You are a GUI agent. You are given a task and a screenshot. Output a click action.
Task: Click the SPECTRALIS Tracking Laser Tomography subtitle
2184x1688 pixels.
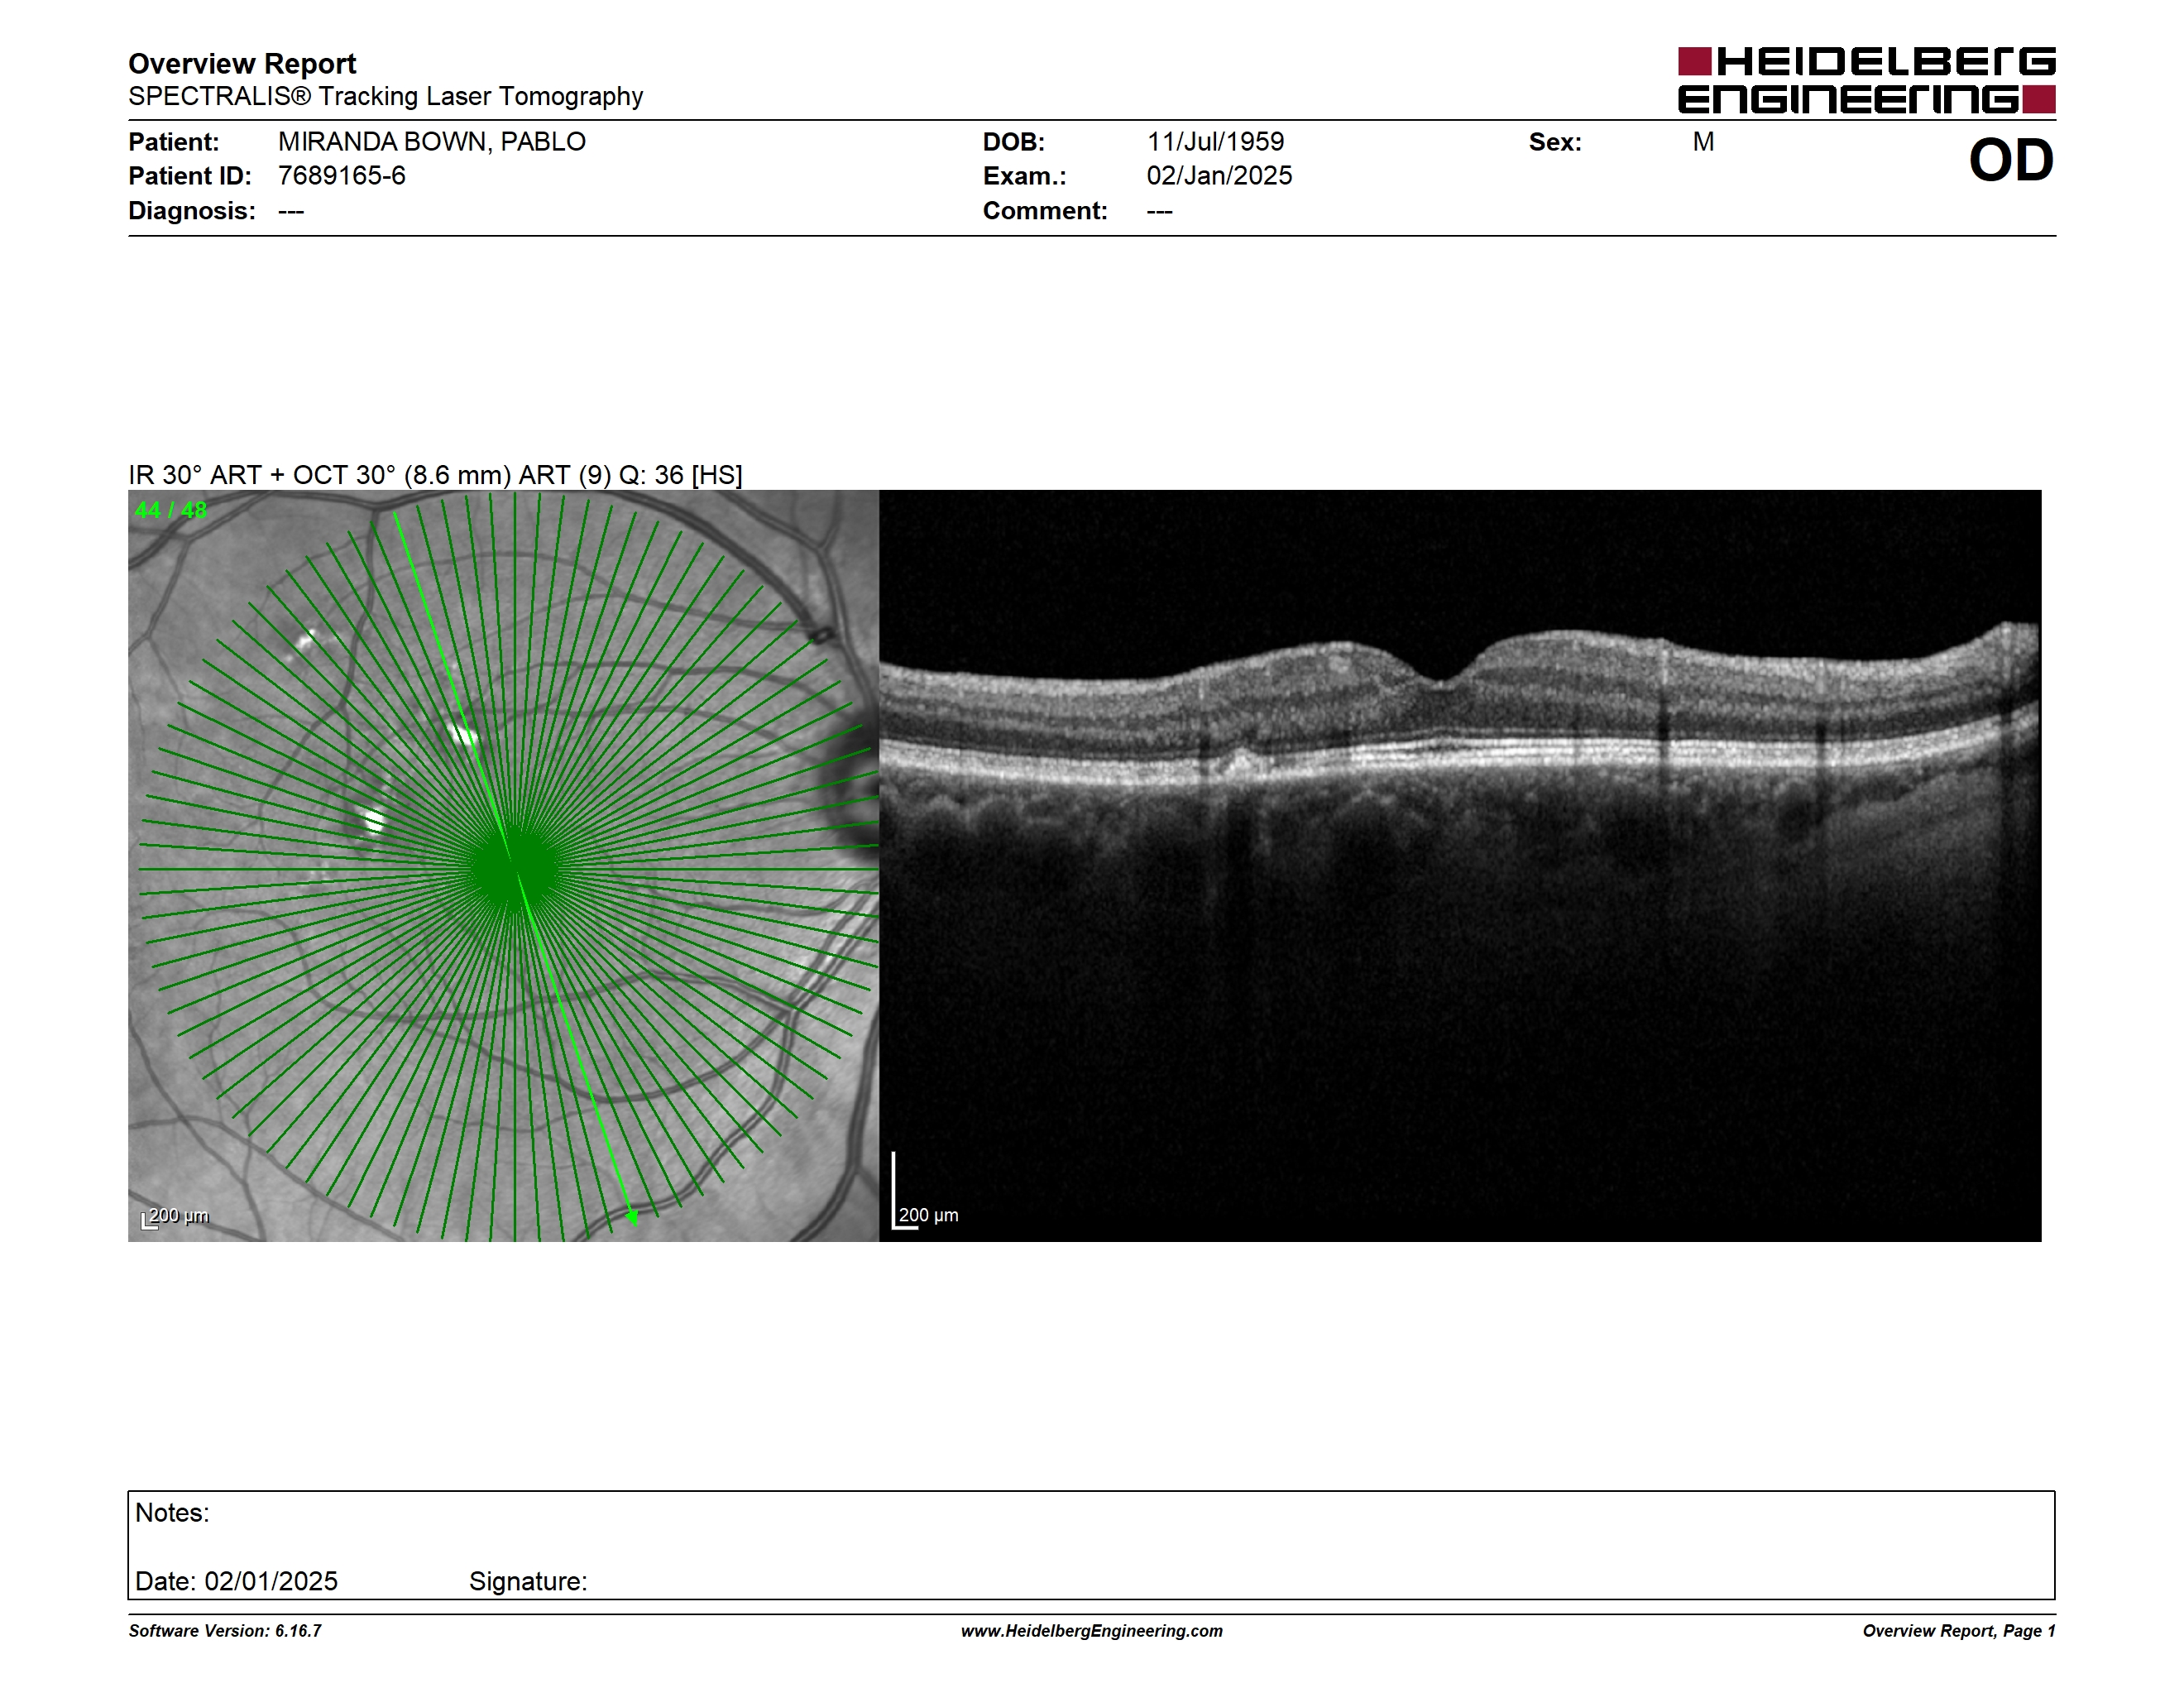385,97
